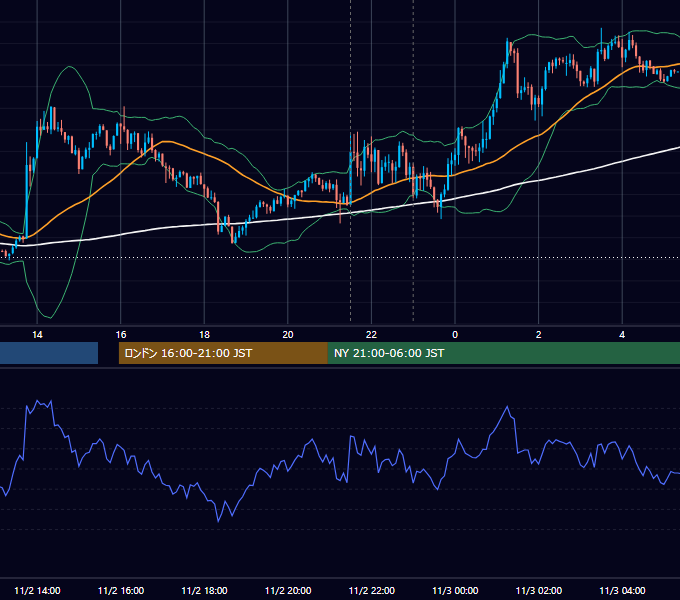The height and width of the screenshot is (600, 680).
Task: Click the blue session bar before London
Action: (49, 353)
